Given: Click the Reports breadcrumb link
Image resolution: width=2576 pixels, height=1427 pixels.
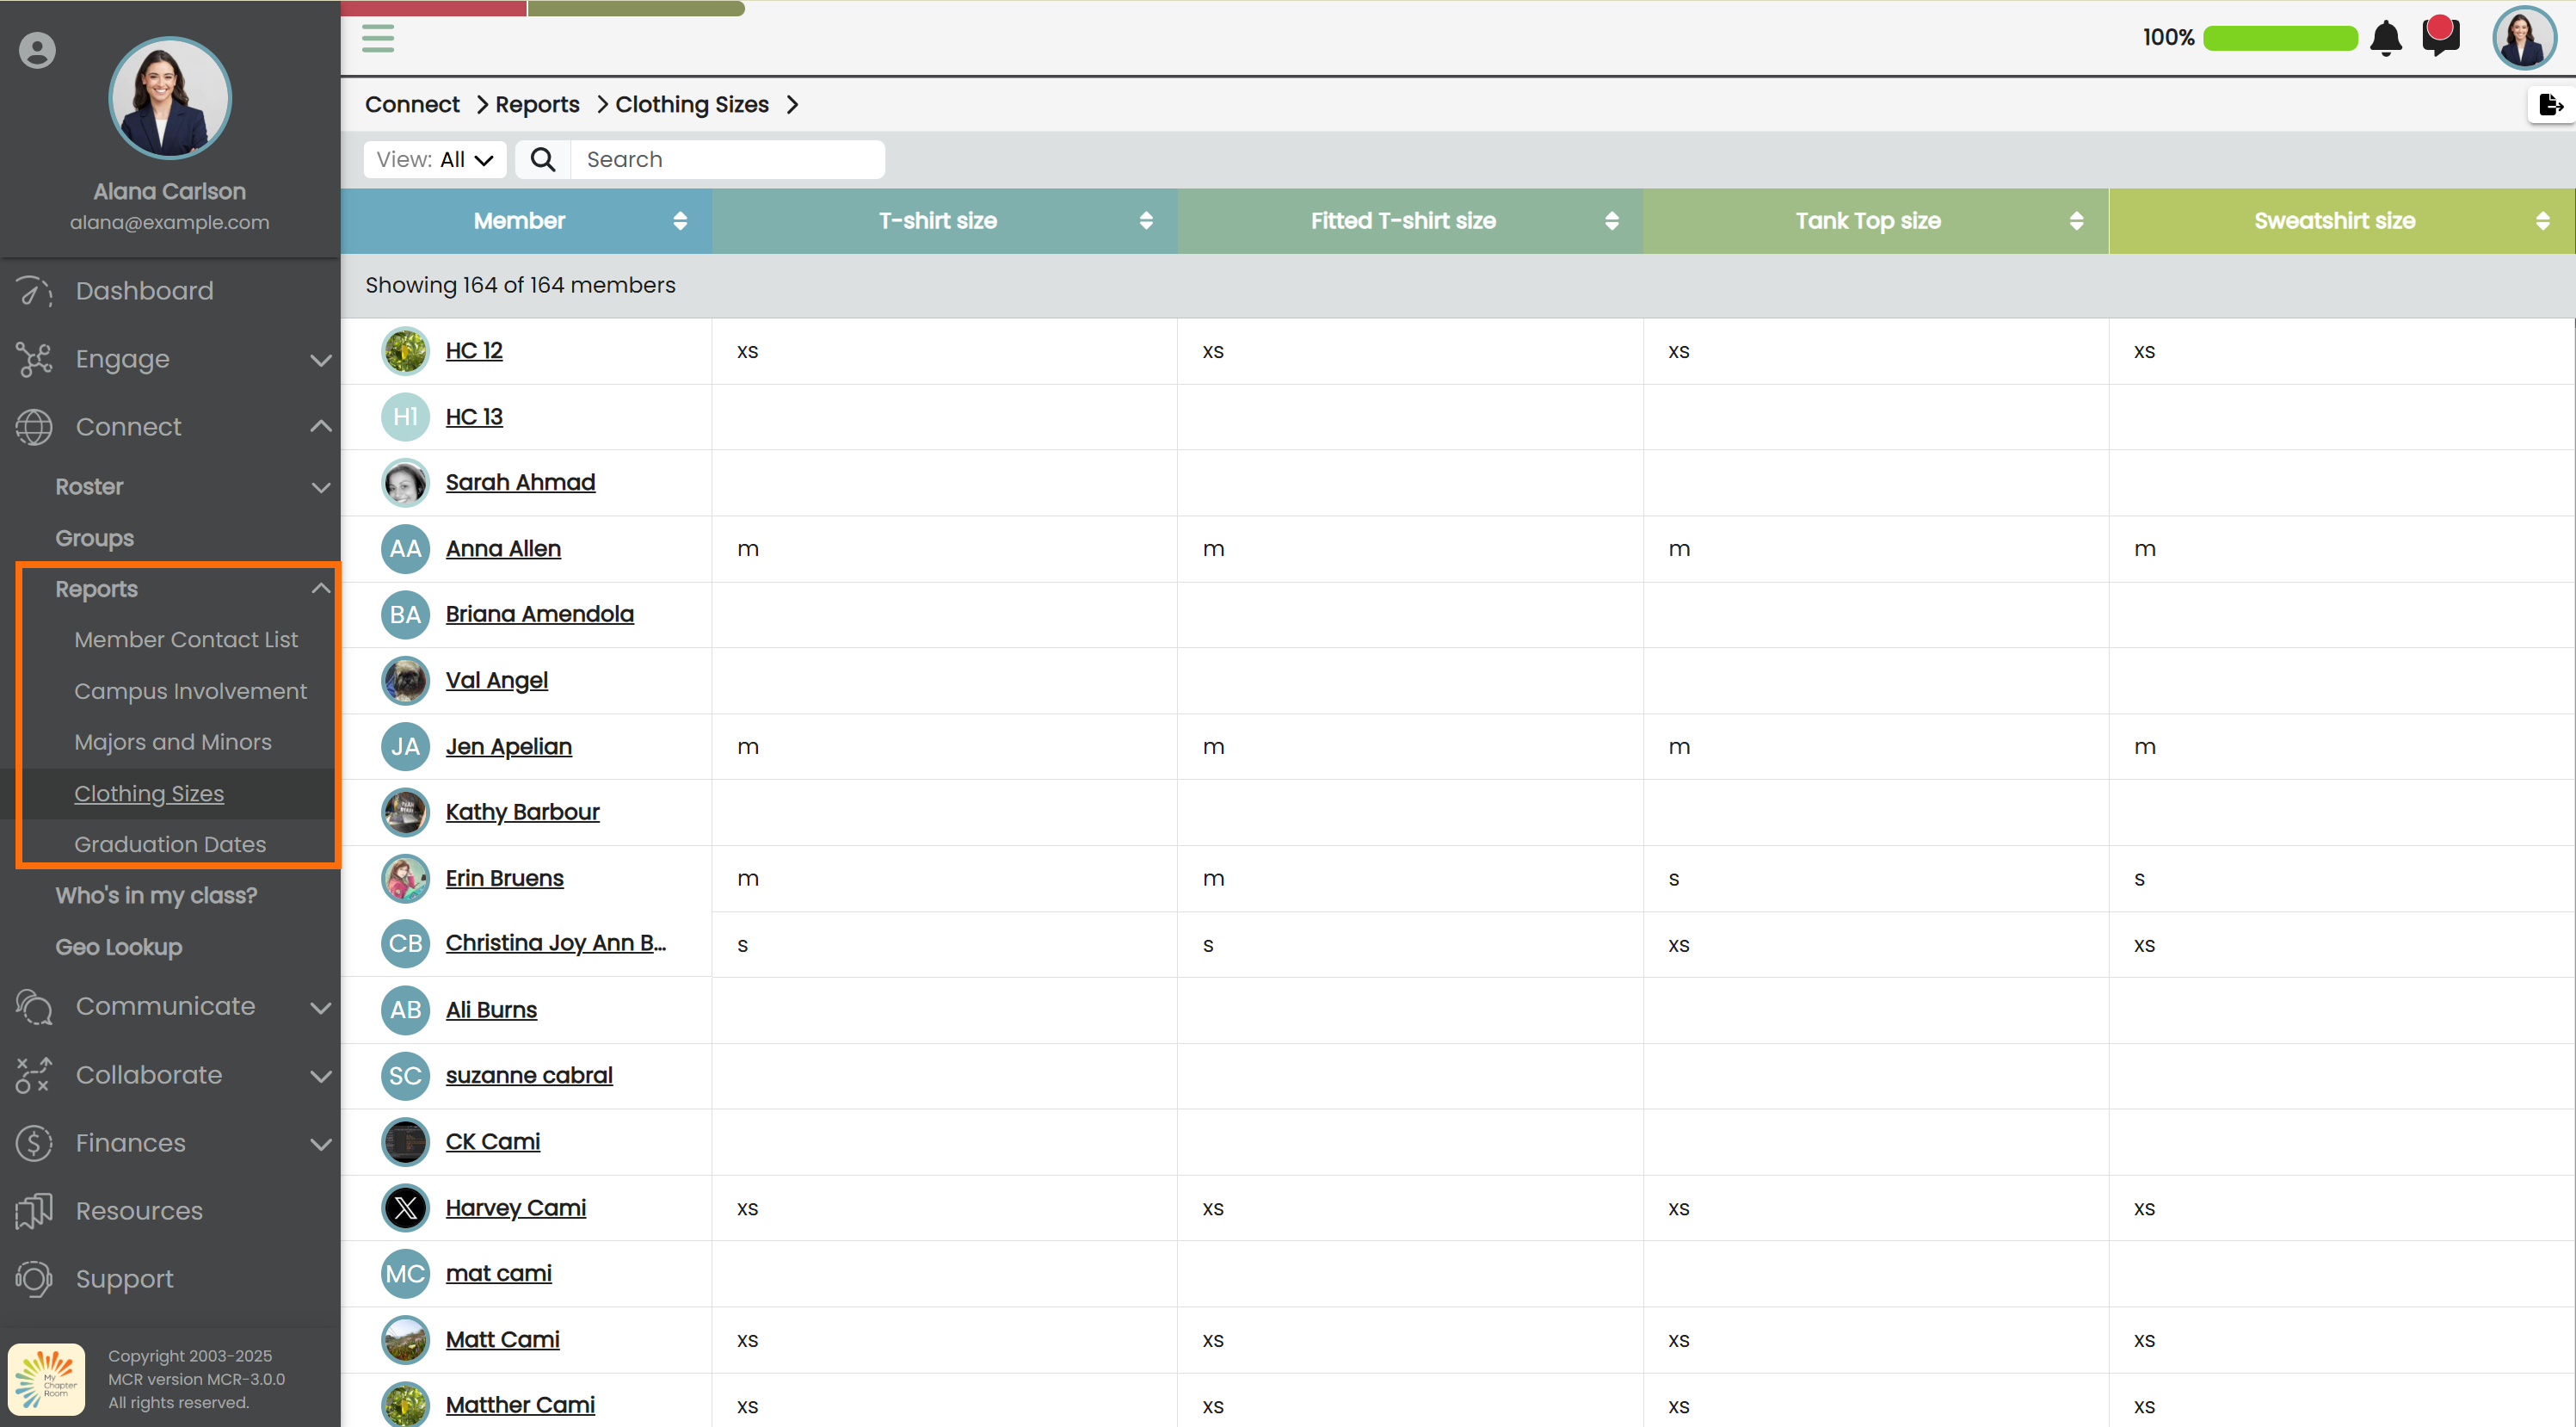Looking at the screenshot, I should (537, 104).
